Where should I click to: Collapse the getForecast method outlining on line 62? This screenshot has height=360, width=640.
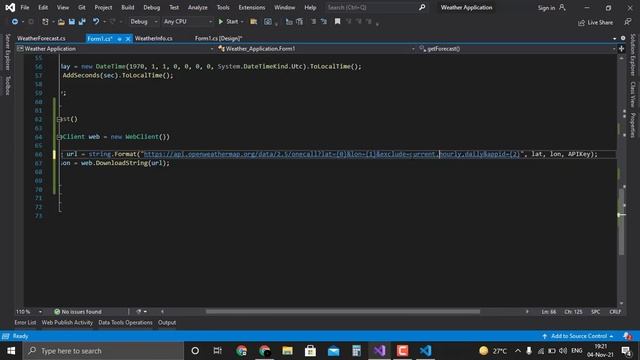click(x=60, y=119)
